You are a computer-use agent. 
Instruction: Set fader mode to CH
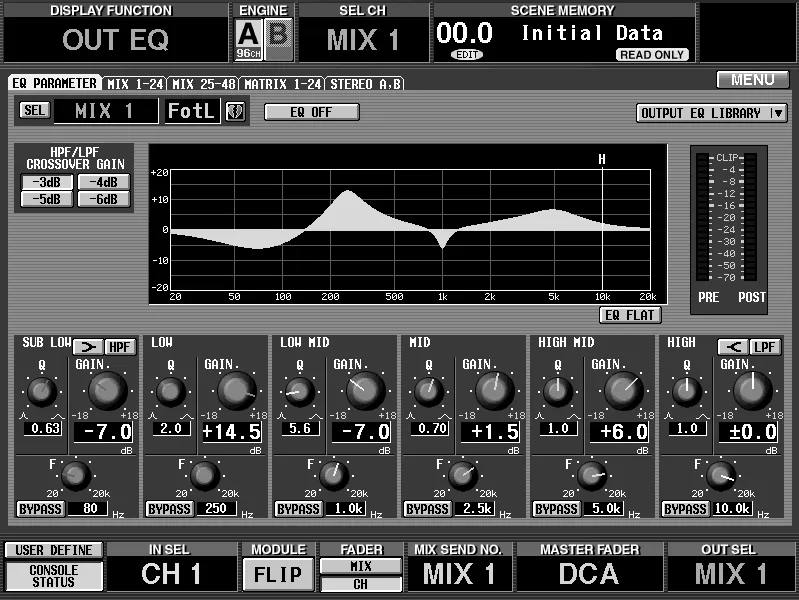pyautogui.click(x=361, y=584)
